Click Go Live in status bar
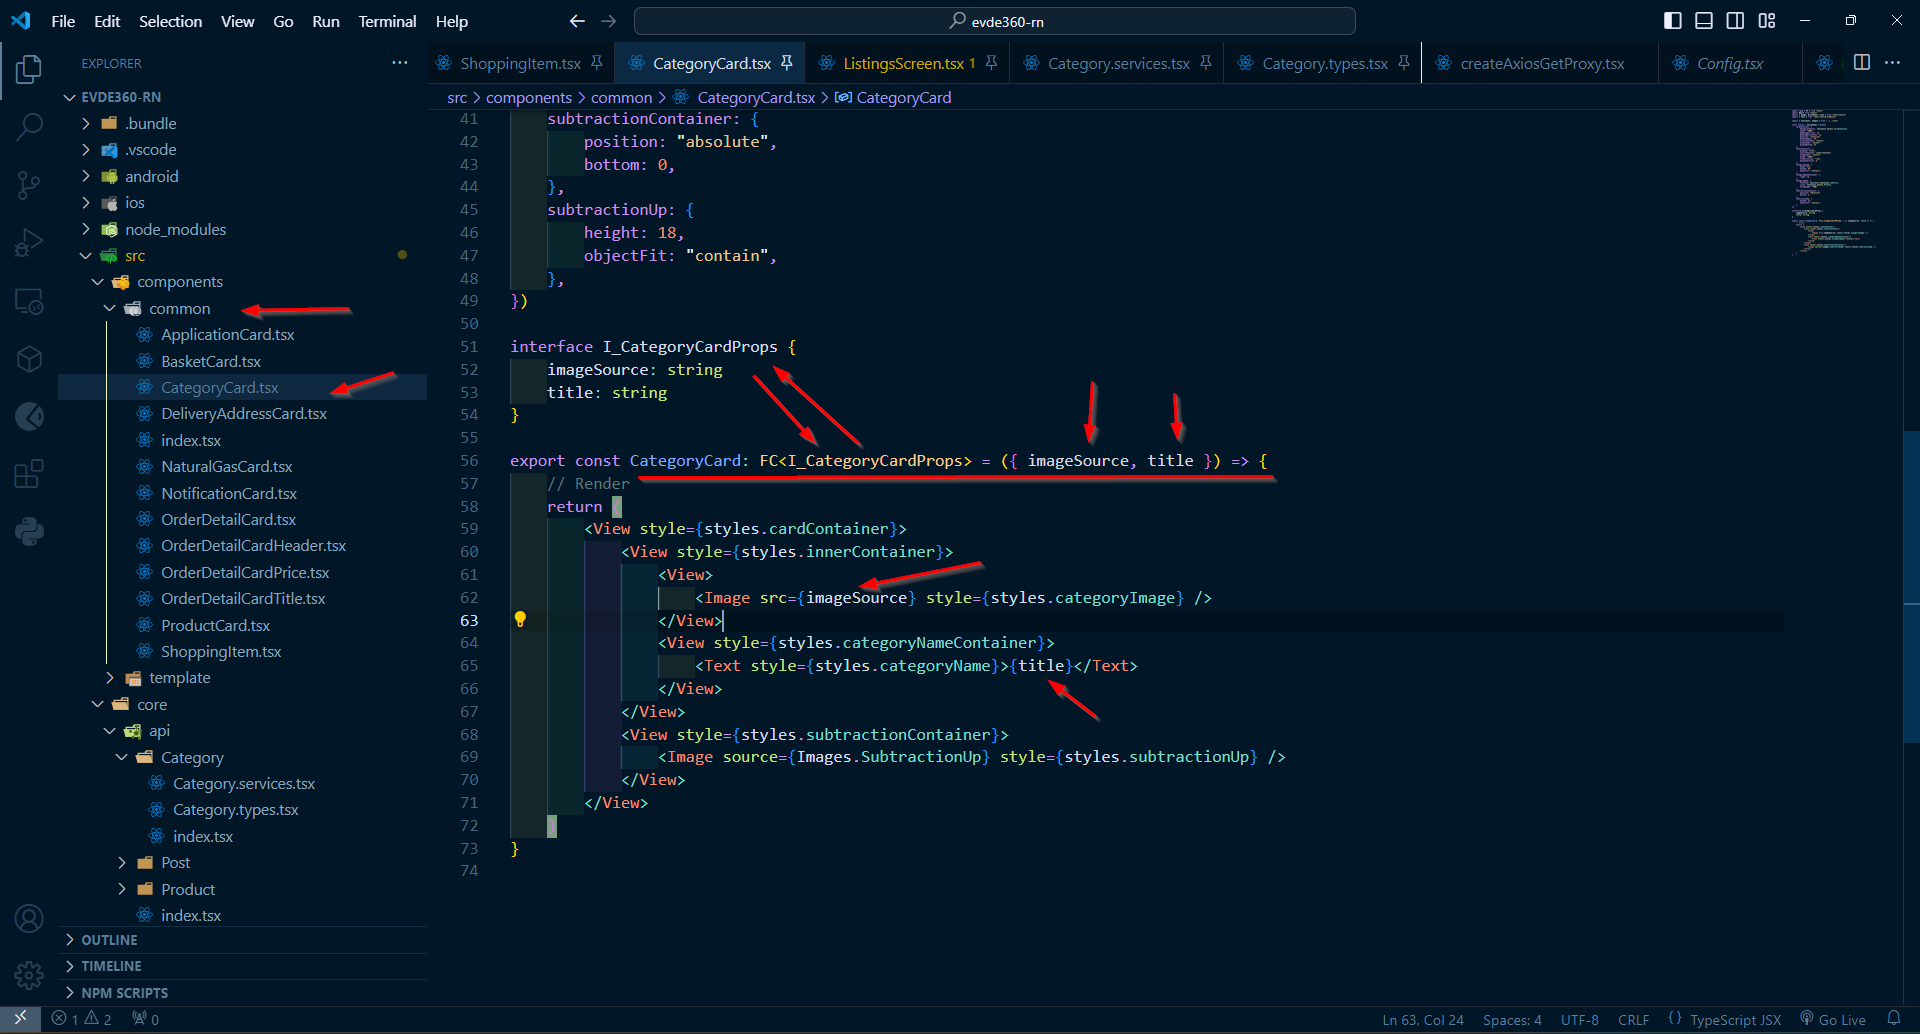The height and width of the screenshot is (1034, 1920). tap(1833, 1020)
